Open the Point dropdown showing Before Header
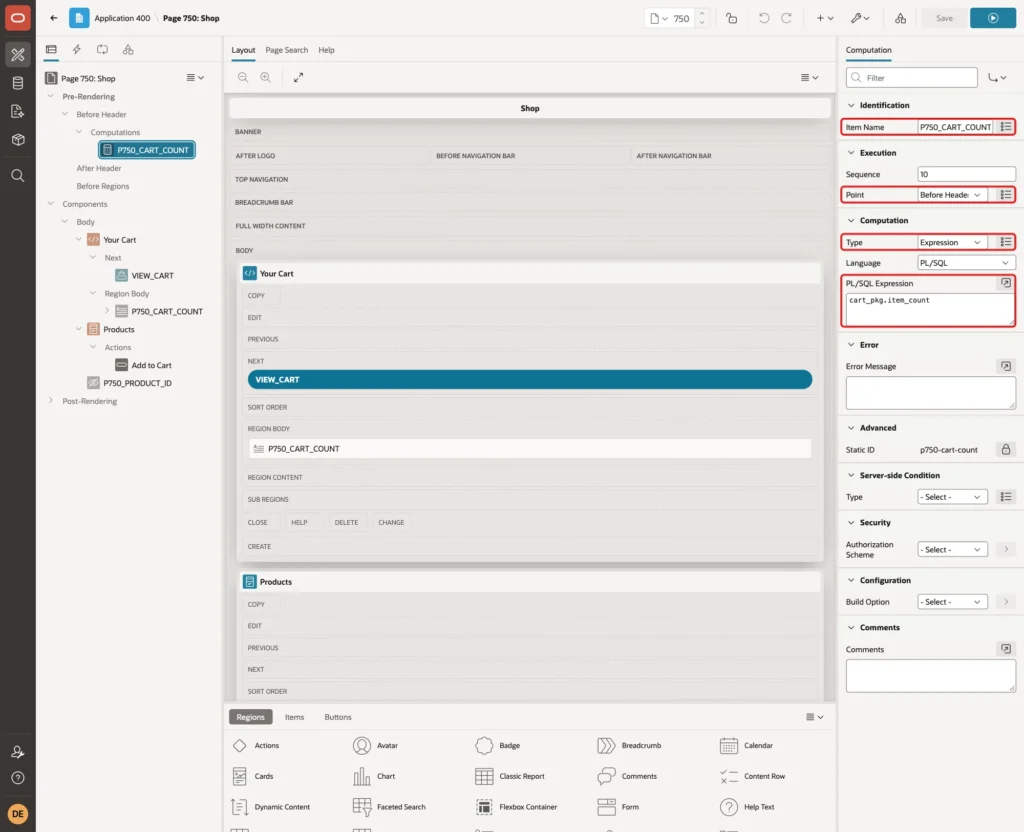The width and height of the screenshot is (1024, 832). (x=951, y=195)
